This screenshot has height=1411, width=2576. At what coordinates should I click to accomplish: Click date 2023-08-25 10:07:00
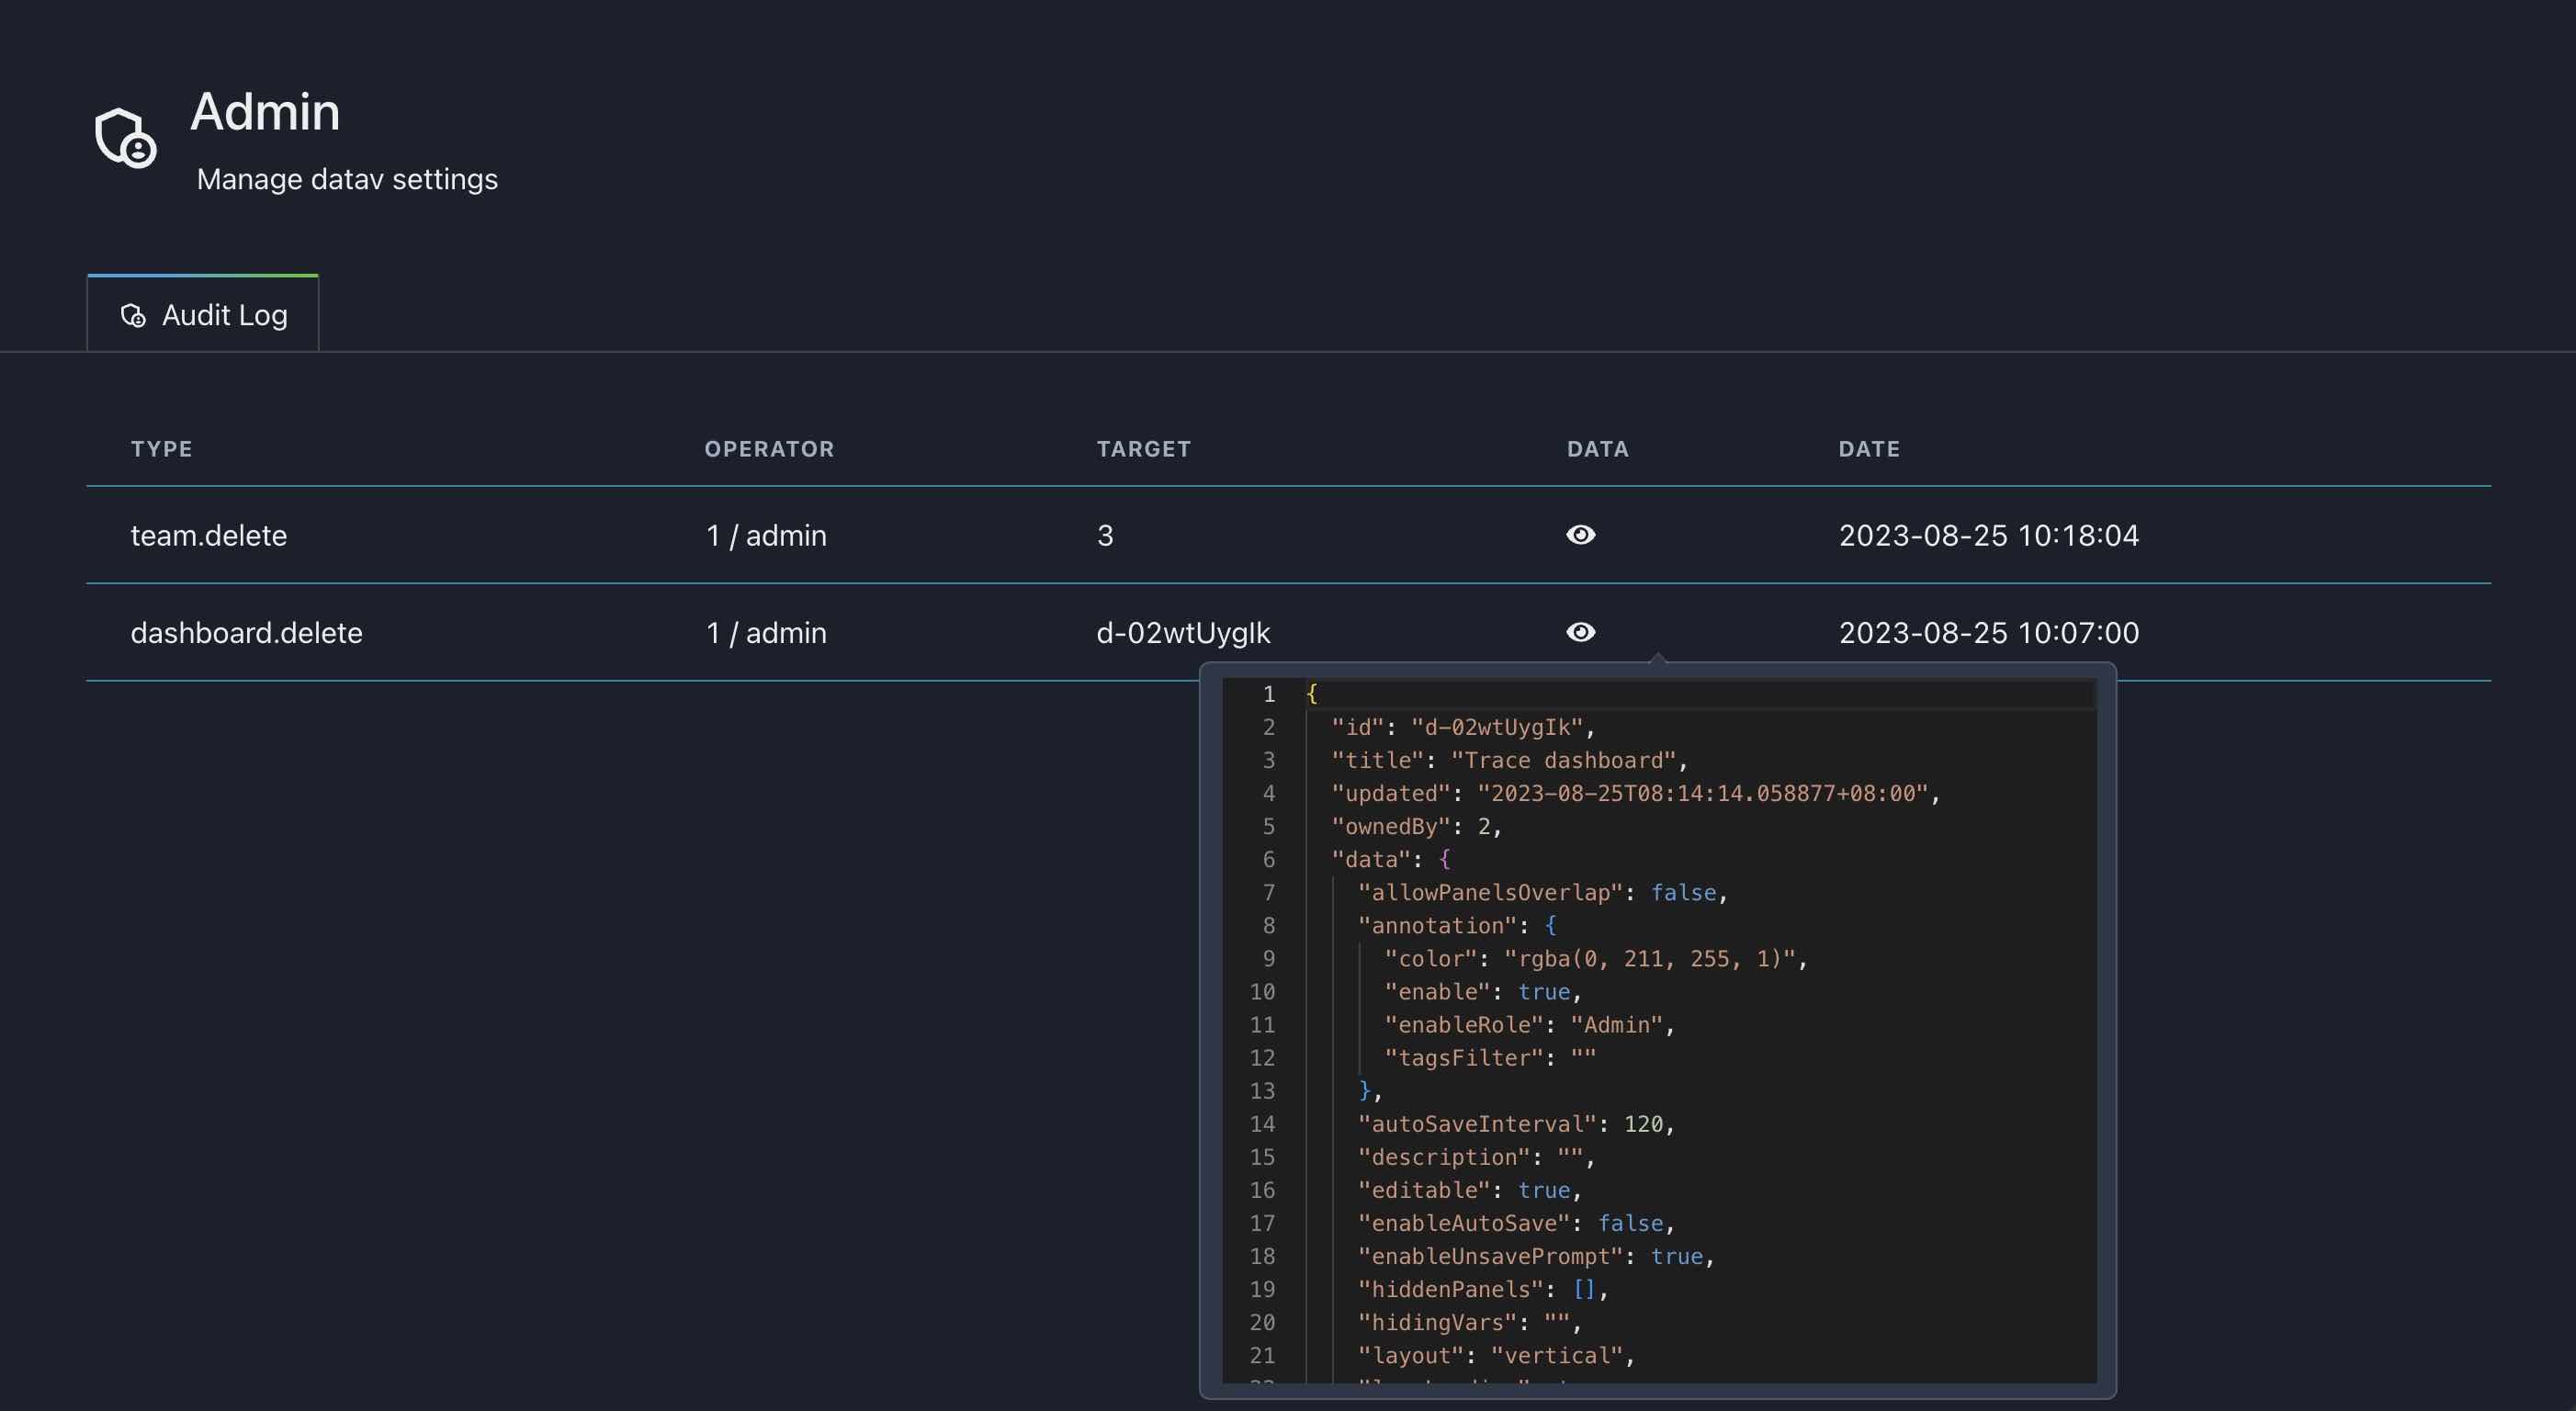coord(1989,632)
